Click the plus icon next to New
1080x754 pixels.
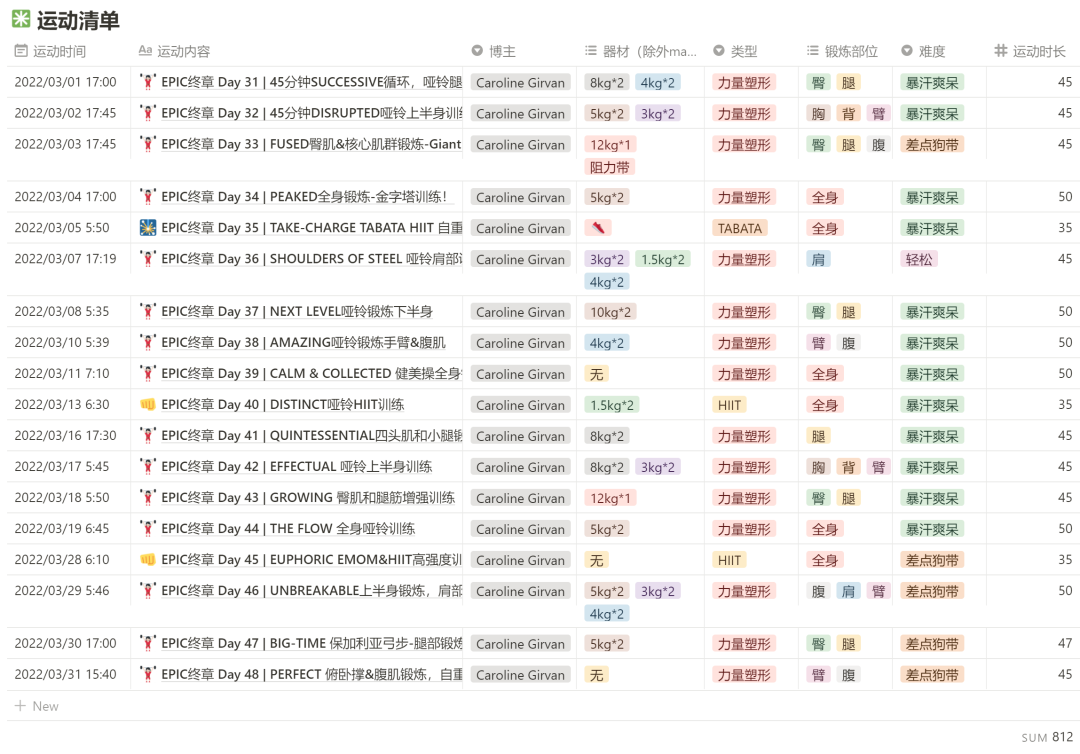[21, 706]
